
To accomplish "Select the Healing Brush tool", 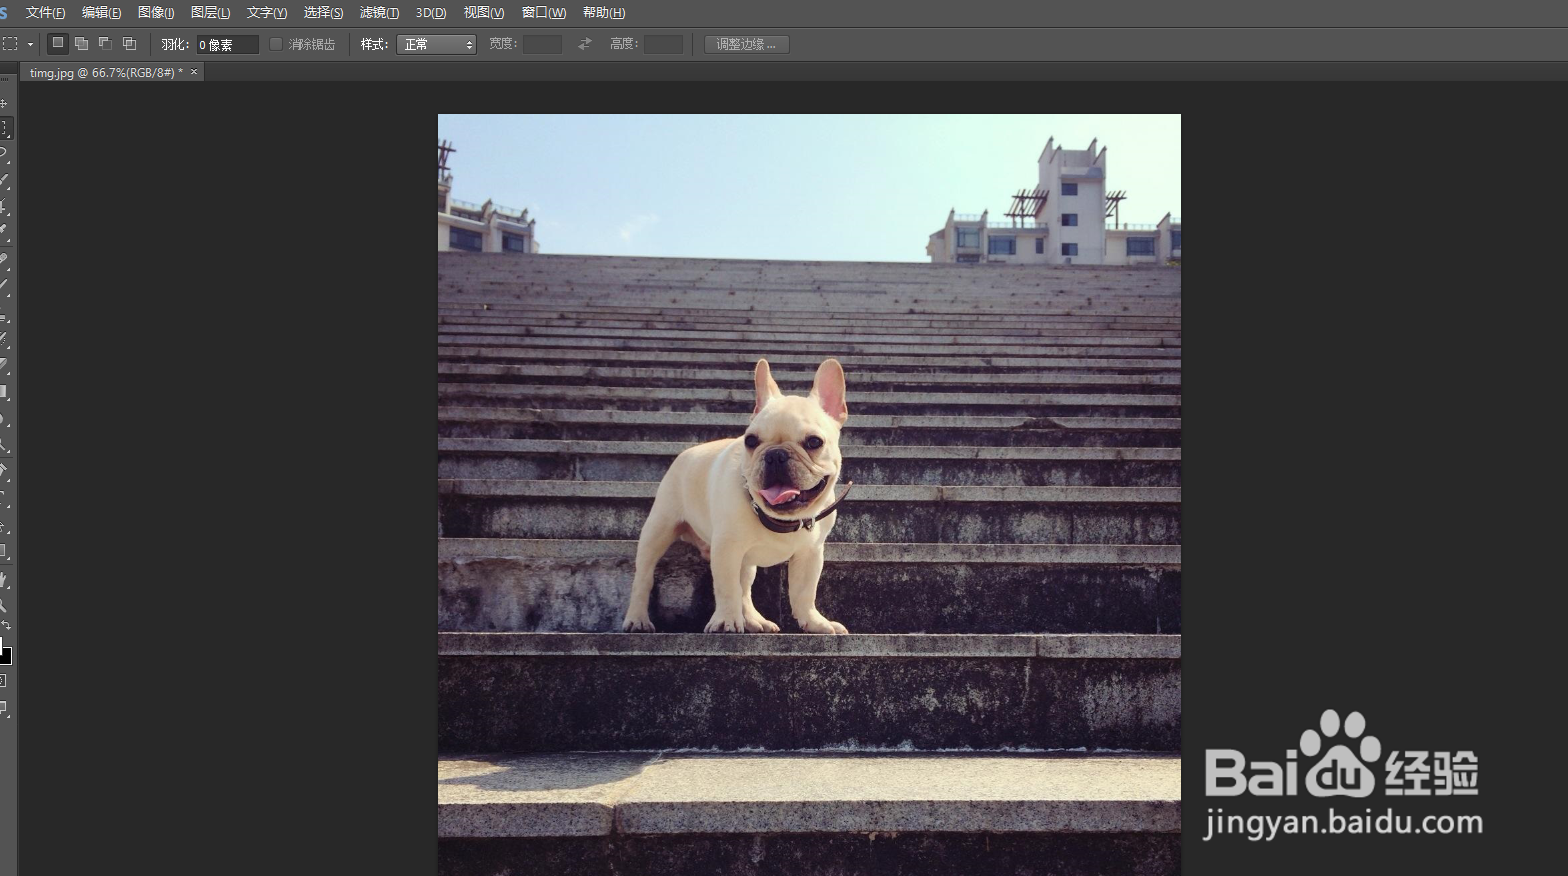I will (x=4, y=260).
